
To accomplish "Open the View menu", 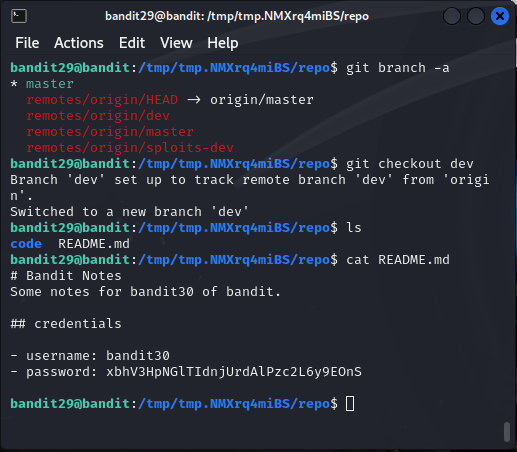I will [x=176, y=43].
